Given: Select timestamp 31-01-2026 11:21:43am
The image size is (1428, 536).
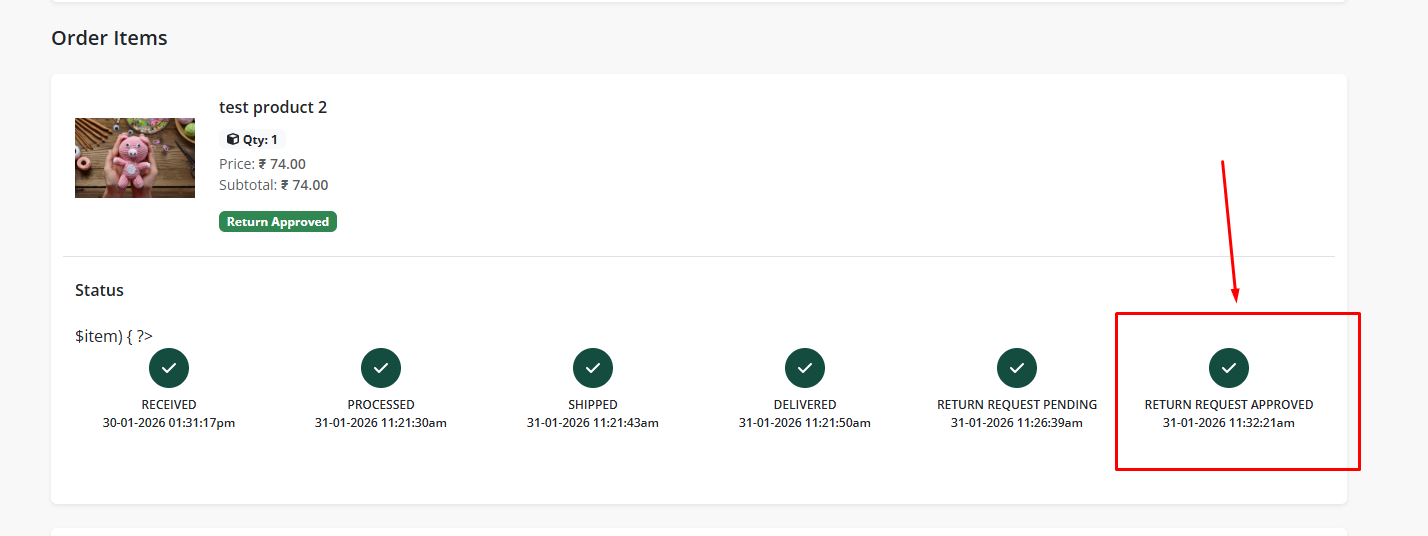Looking at the screenshot, I should pos(593,423).
